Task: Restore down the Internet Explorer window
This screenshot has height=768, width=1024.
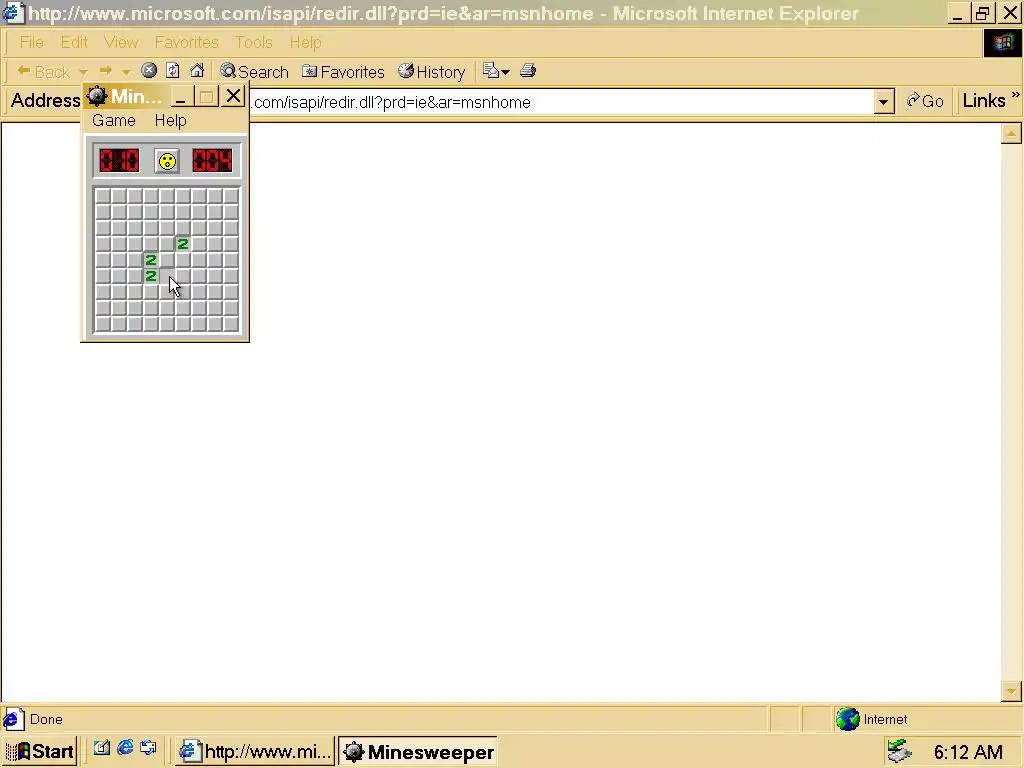Action: [982, 13]
